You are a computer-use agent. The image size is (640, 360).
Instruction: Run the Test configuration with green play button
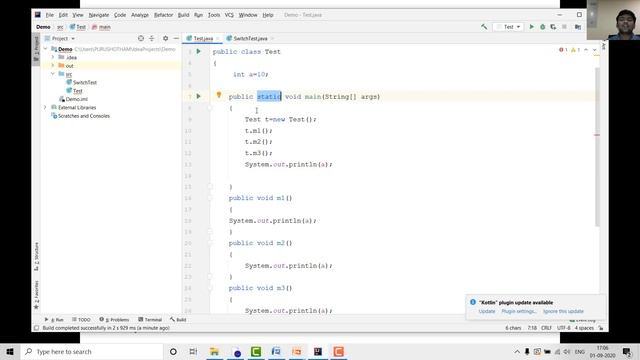pos(531,27)
